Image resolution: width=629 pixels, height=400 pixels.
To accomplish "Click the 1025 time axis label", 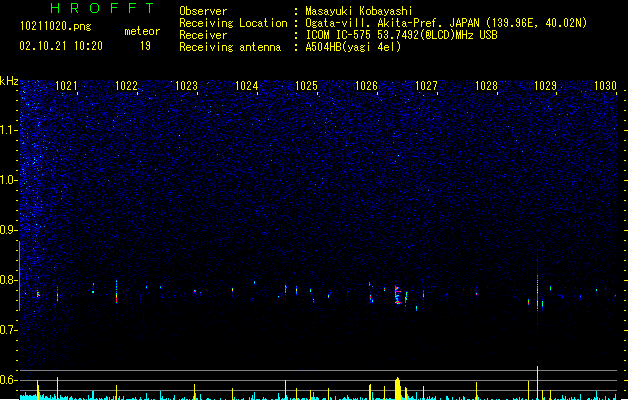I will pos(306,86).
